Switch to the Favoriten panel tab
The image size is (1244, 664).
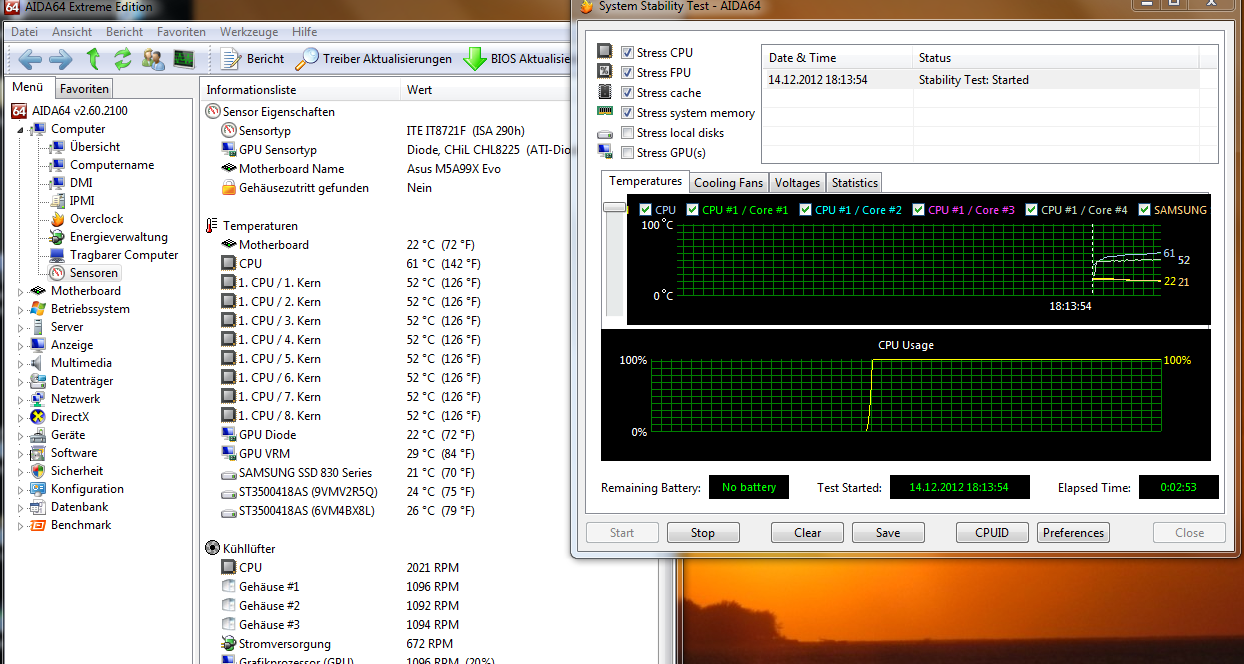[84, 89]
